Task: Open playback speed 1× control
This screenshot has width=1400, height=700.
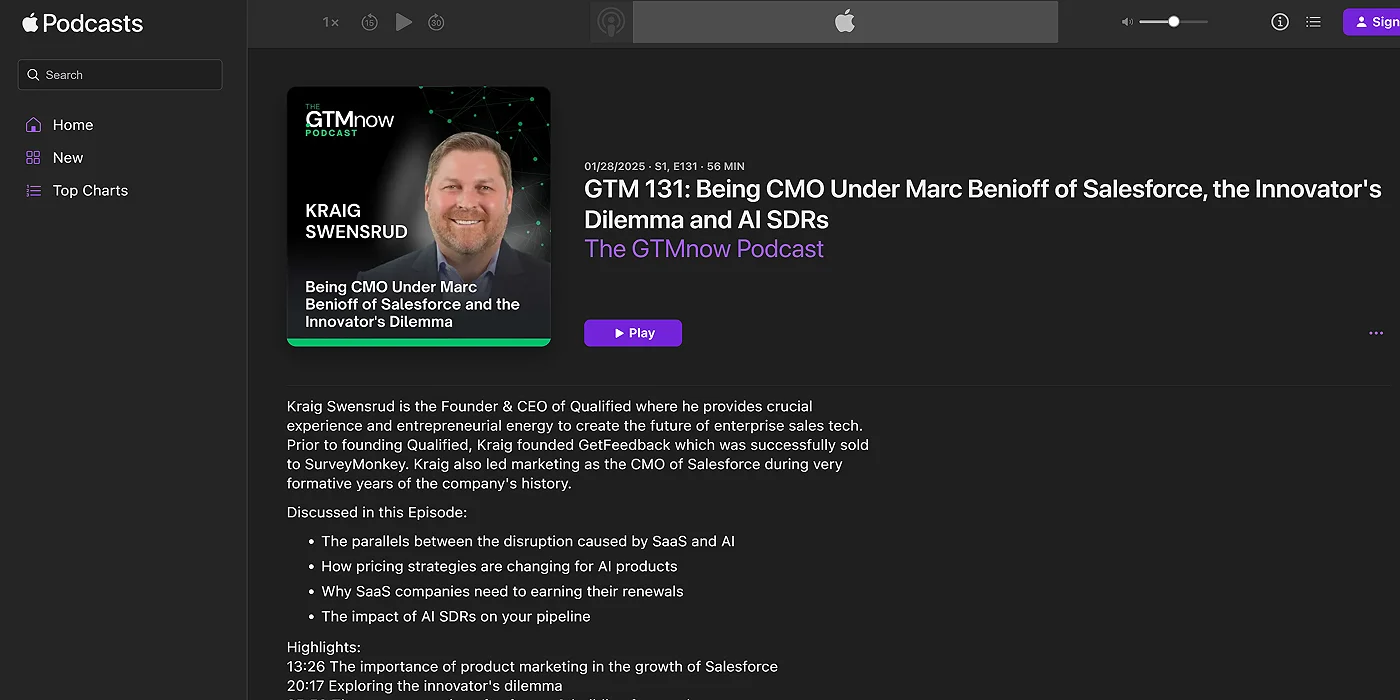Action: [330, 22]
